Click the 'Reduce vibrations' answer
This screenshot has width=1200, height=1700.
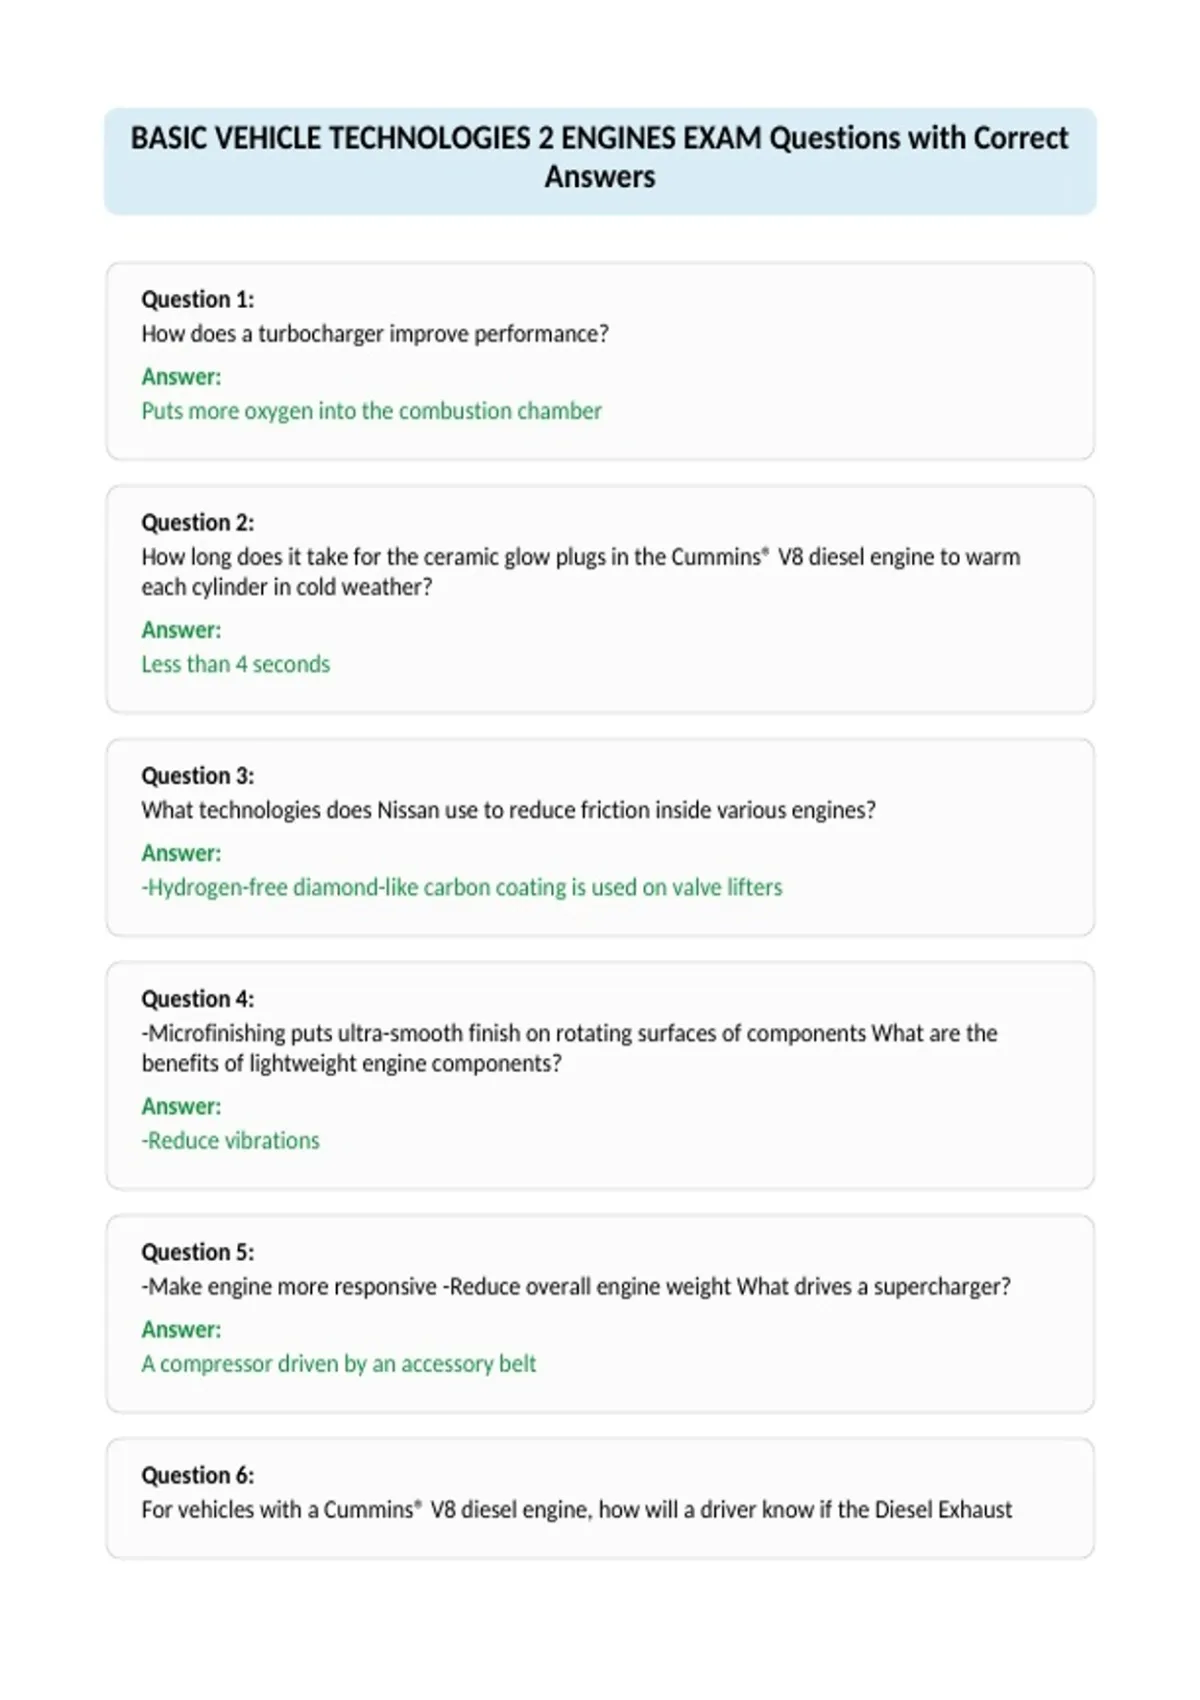point(231,1140)
